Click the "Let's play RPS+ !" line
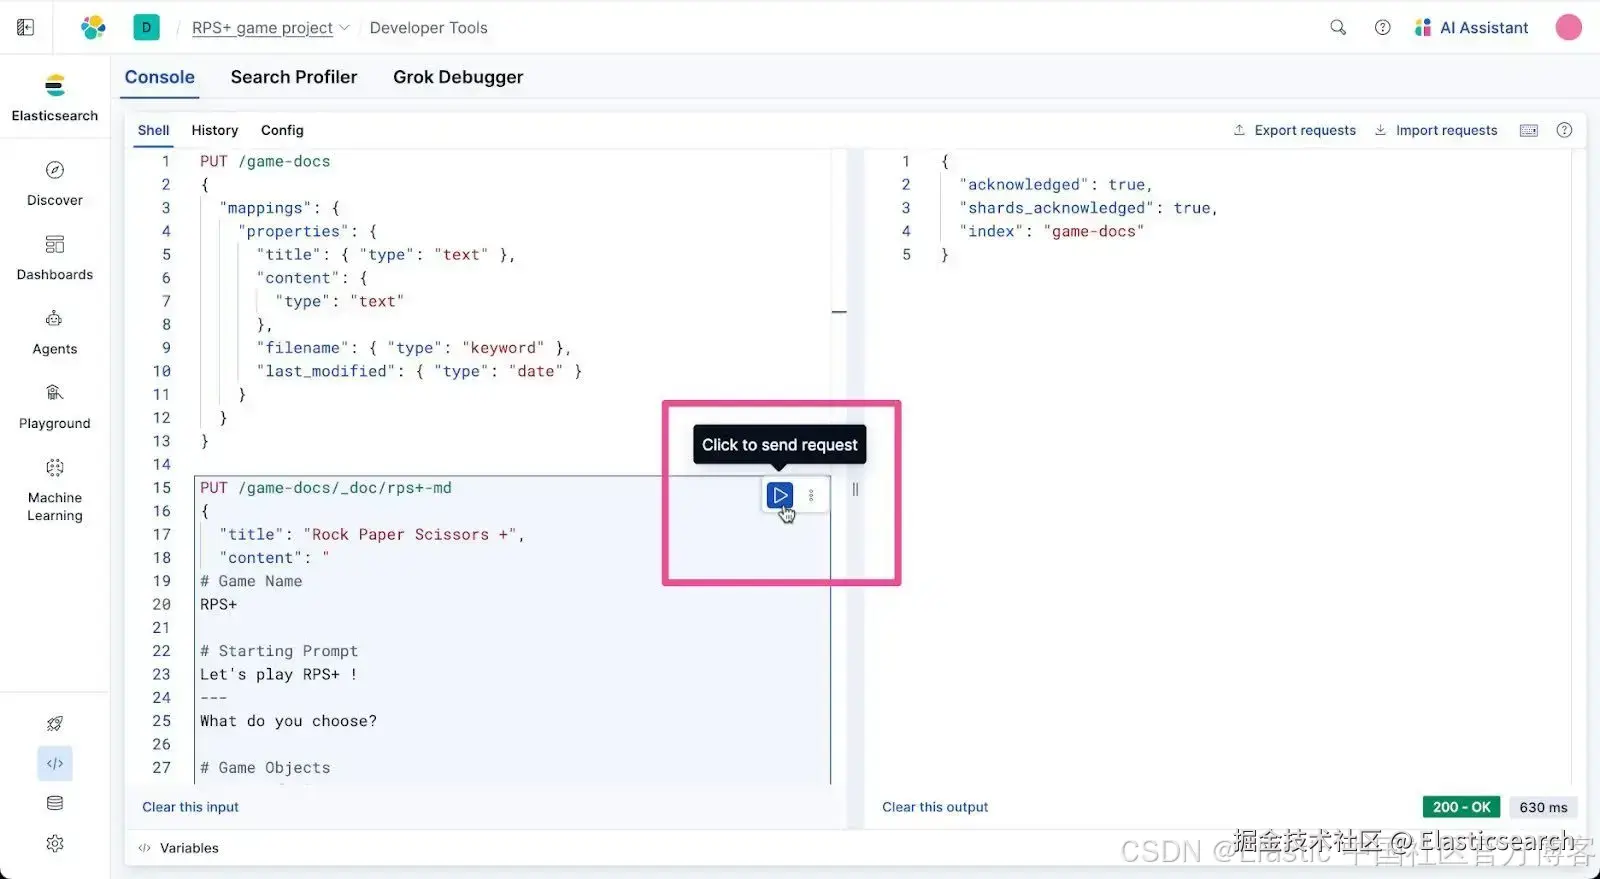This screenshot has height=879, width=1600. tap(279, 674)
